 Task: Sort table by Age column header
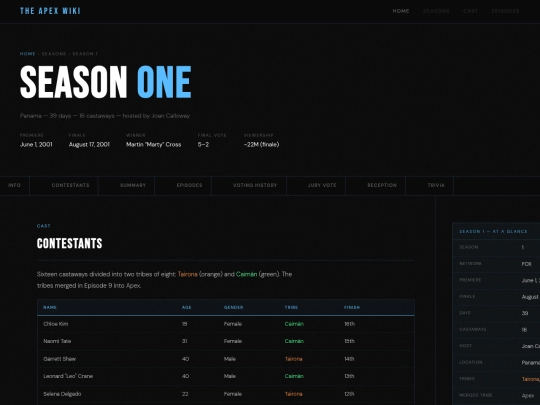pos(187,307)
